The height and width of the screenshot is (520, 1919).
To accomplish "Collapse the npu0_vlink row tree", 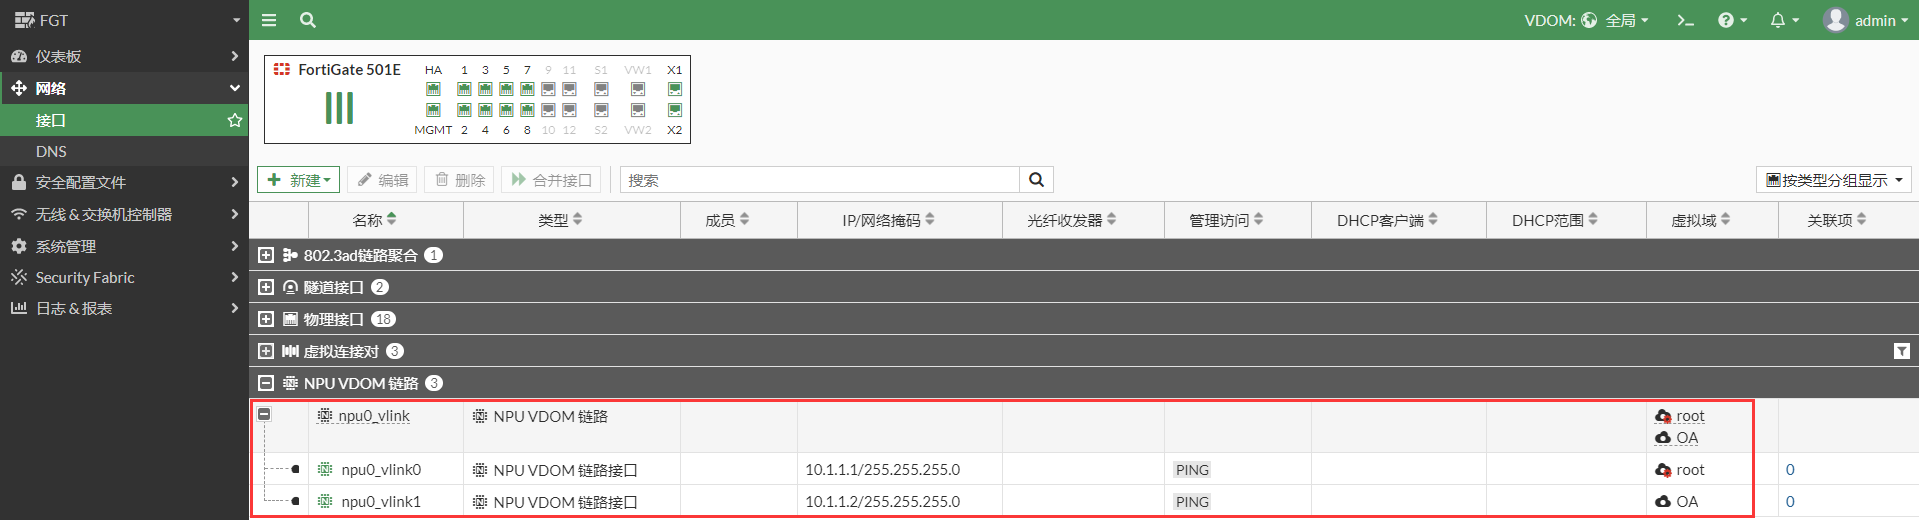I will coord(264,414).
